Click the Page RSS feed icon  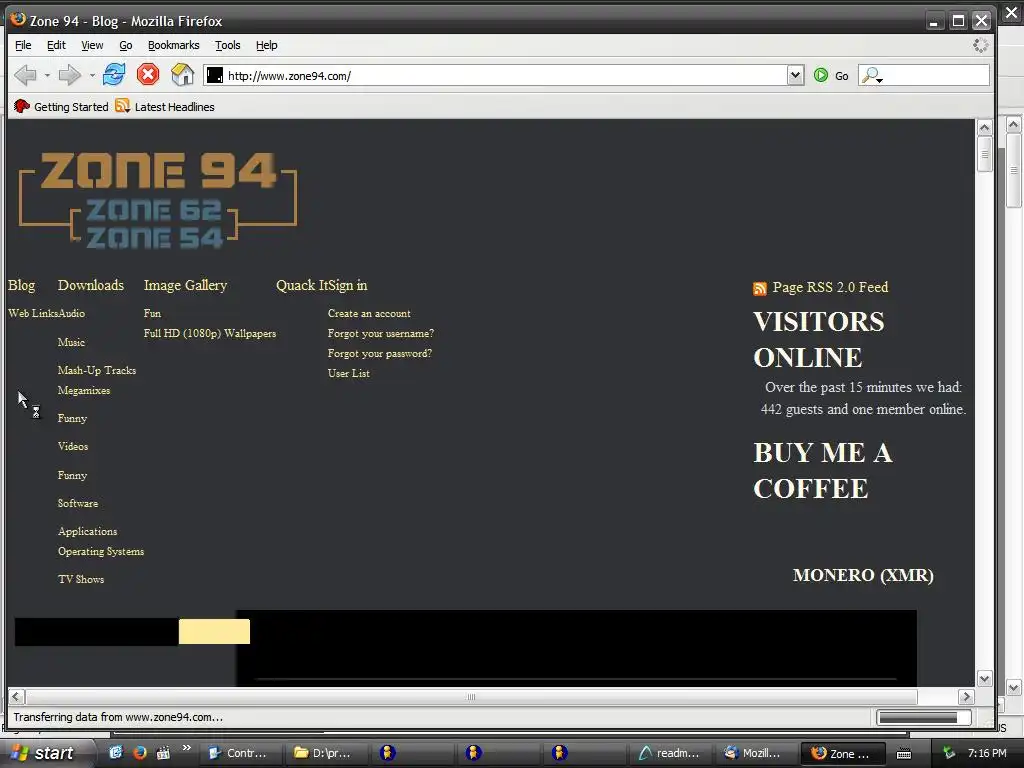(x=760, y=289)
